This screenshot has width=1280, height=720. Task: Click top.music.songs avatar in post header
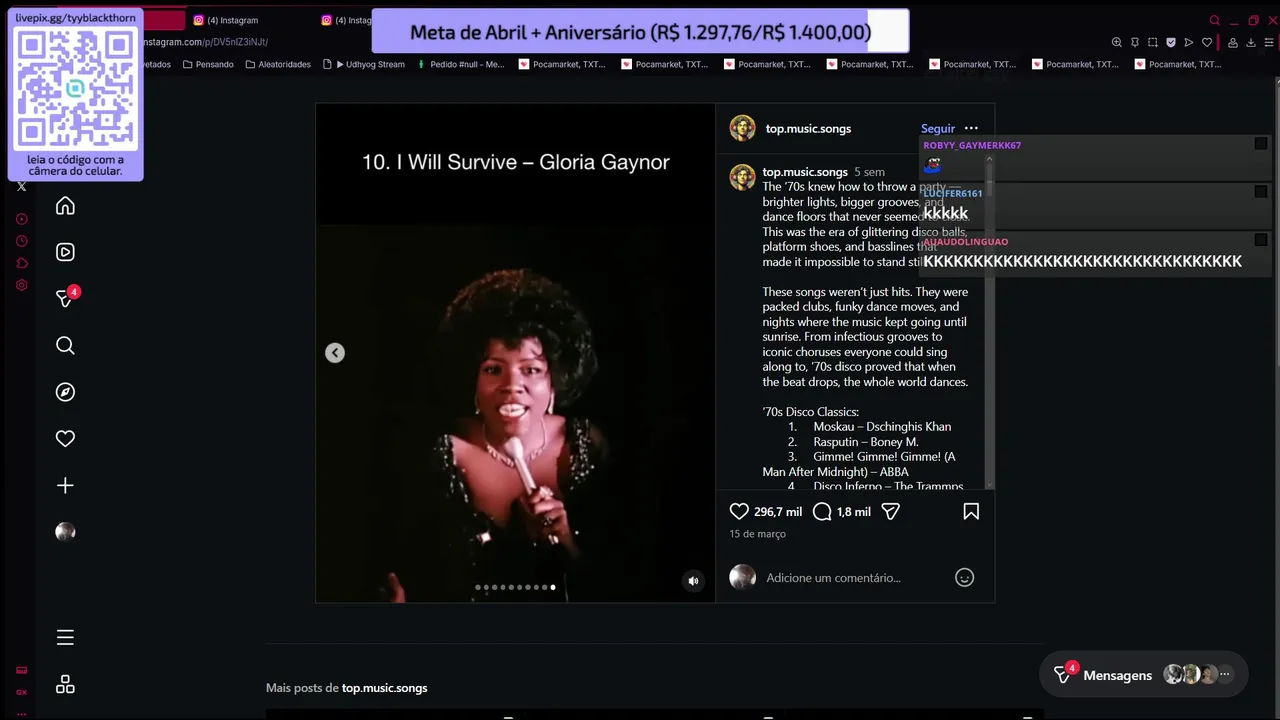(x=742, y=128)
